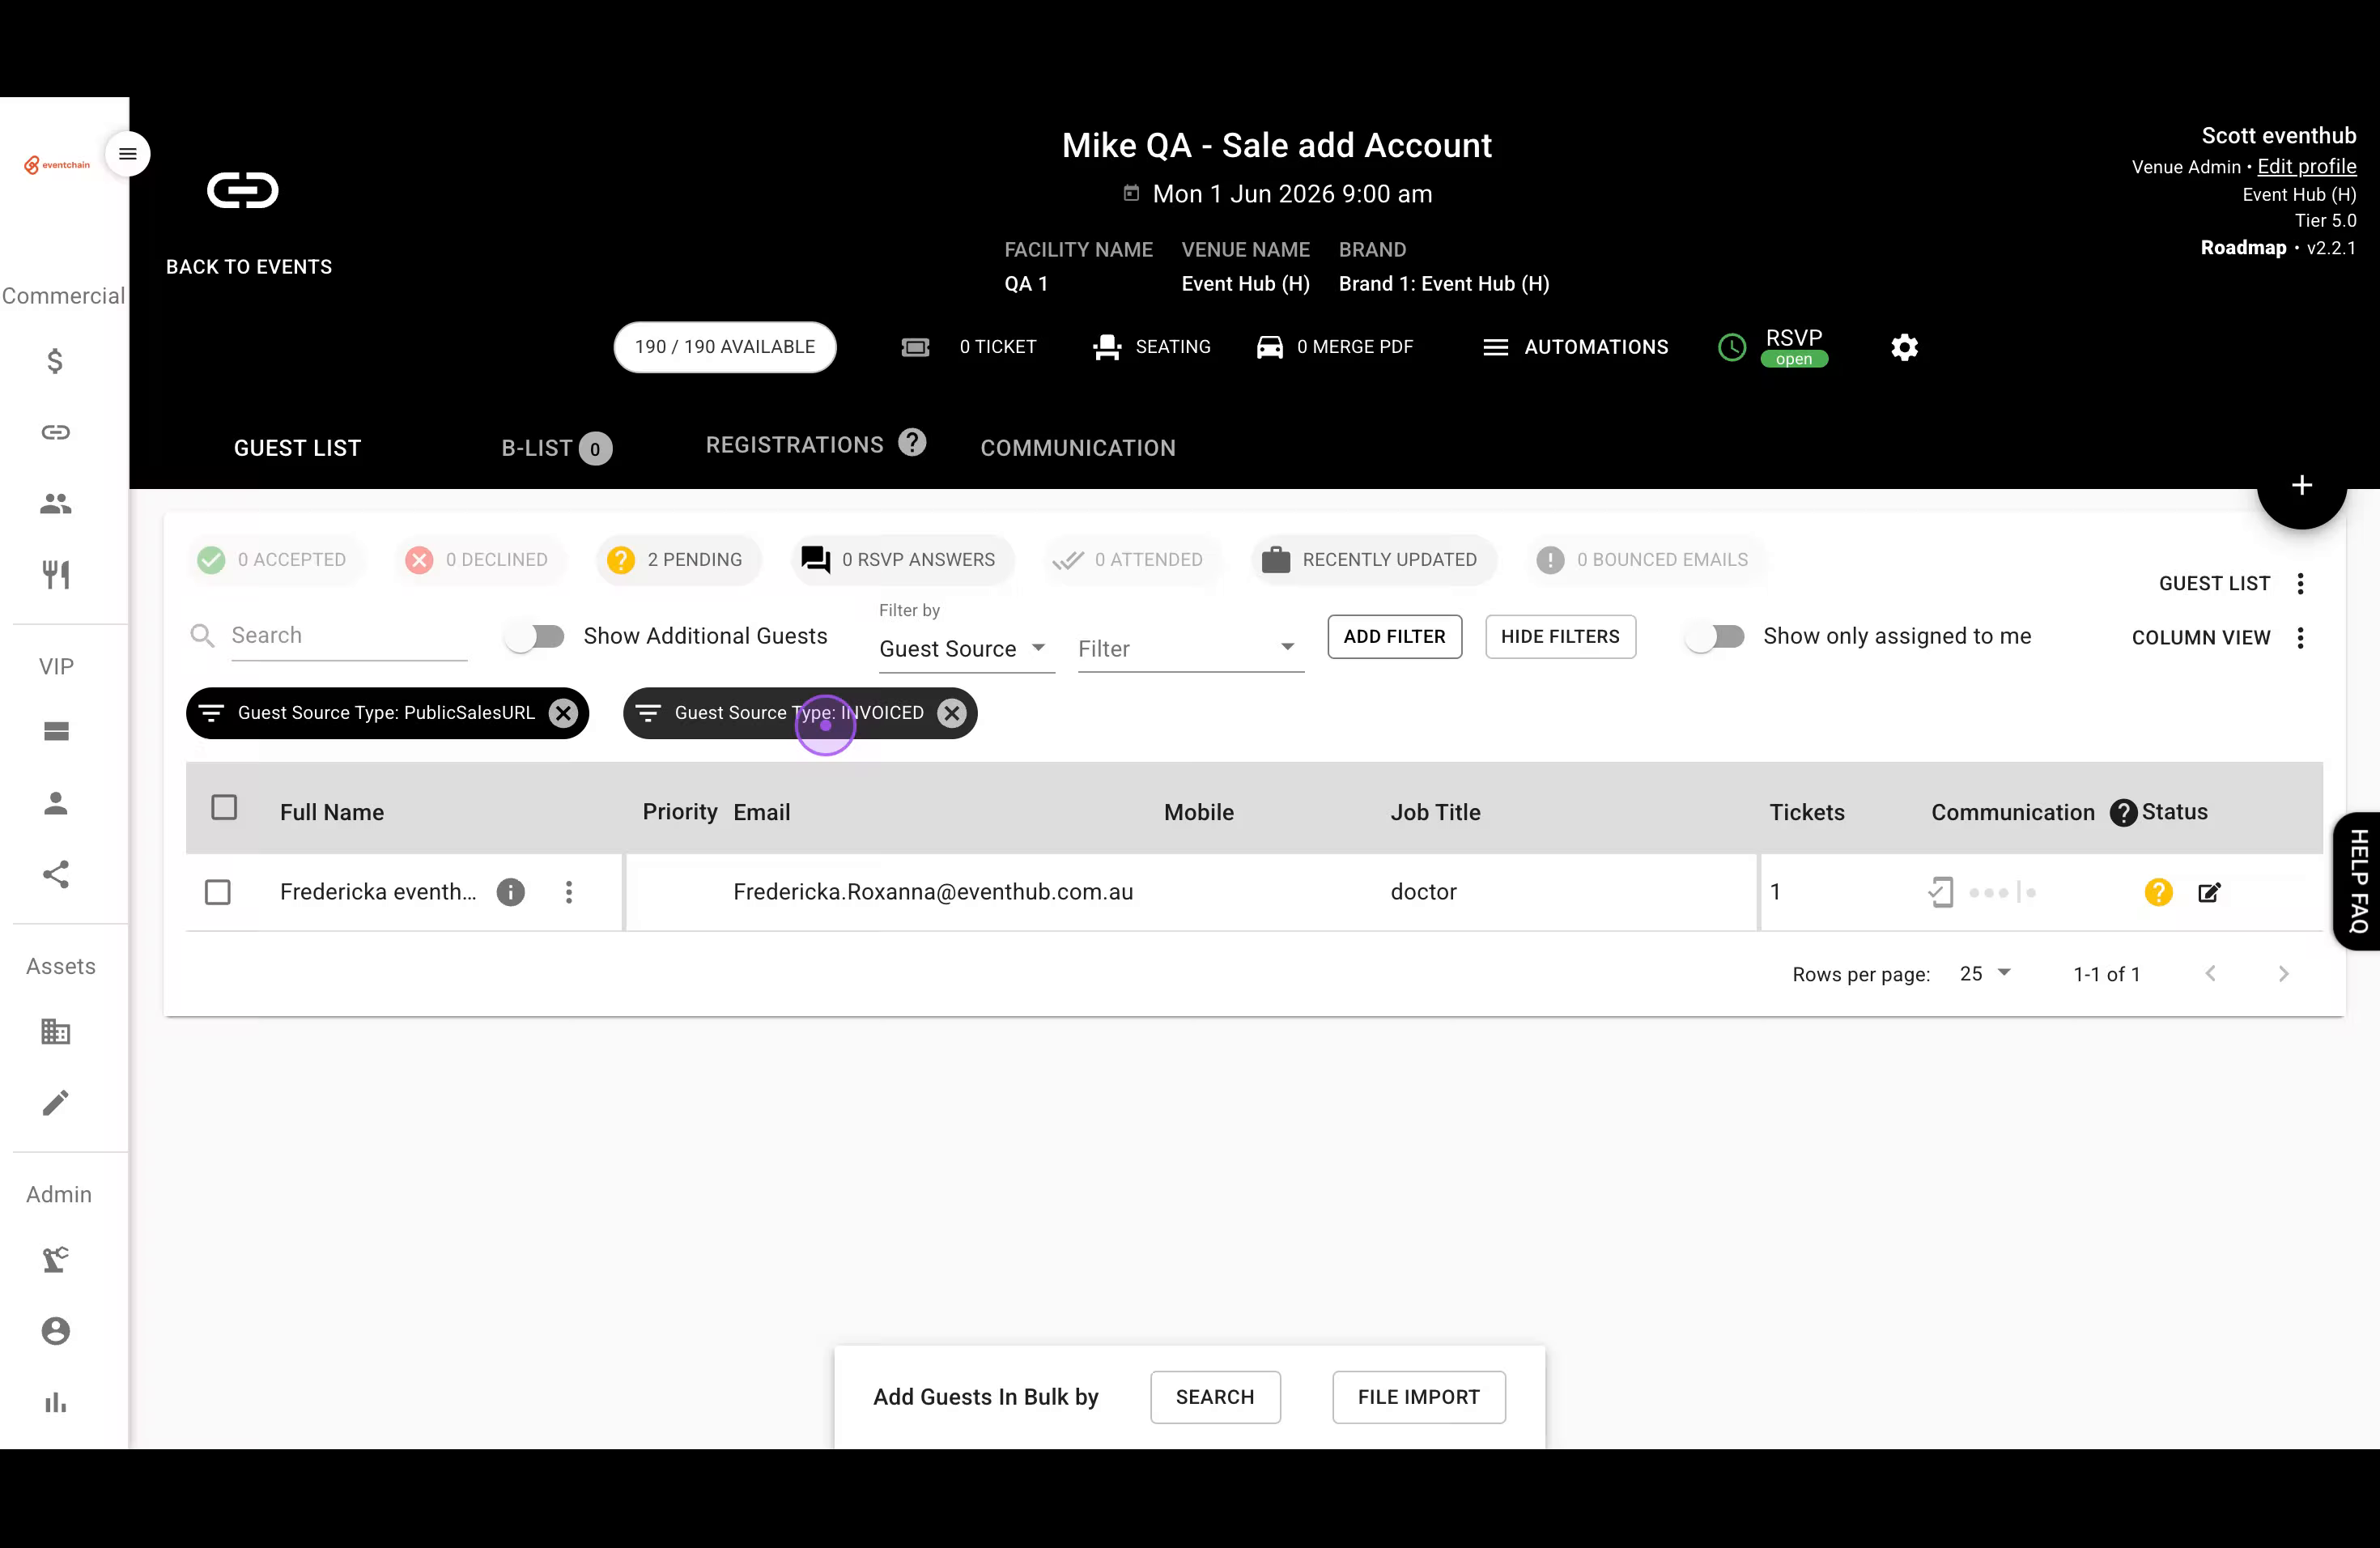Open the Automations menu
This screenshot has width=2380, height=1548.
pyautogui.click(x=1575, y=347)
